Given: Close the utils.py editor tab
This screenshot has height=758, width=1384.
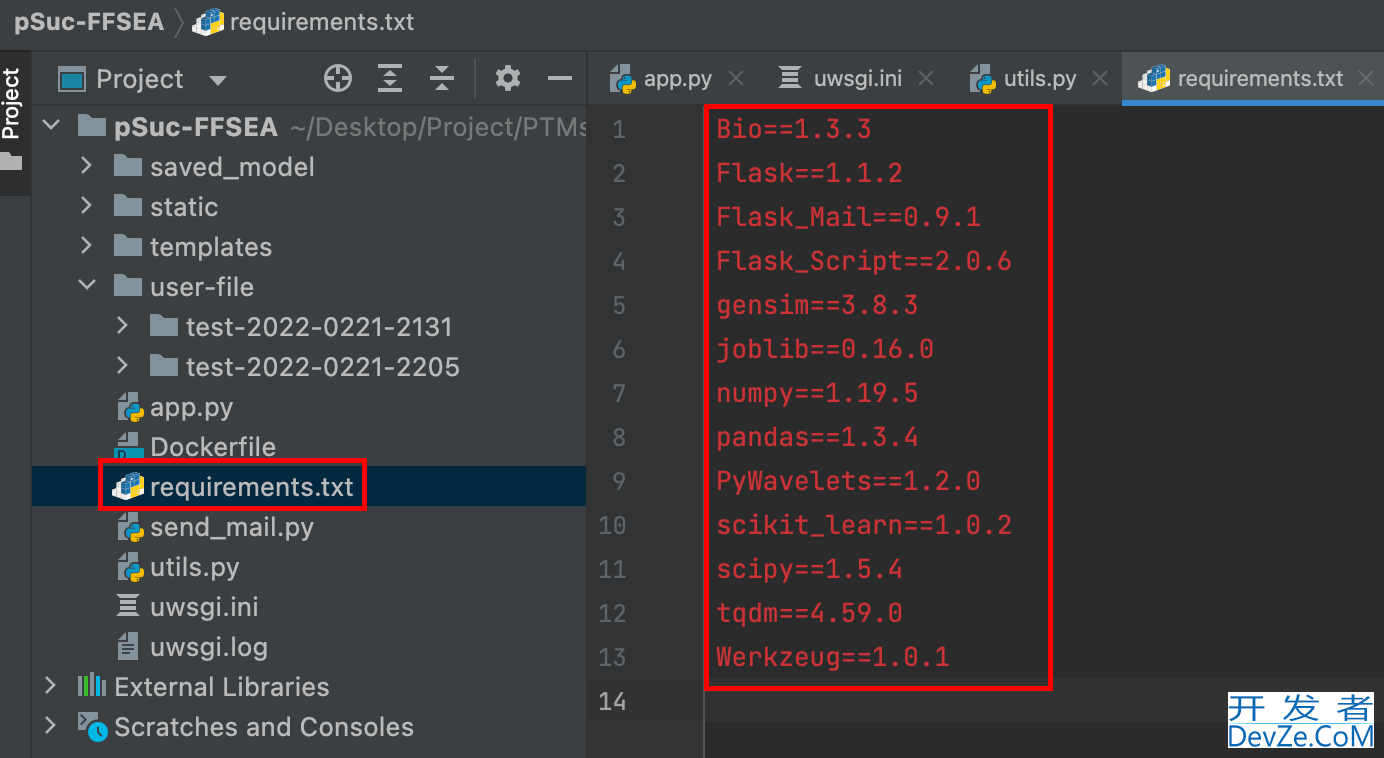Looking at the screenshot, I should [x=1100, y=78].
